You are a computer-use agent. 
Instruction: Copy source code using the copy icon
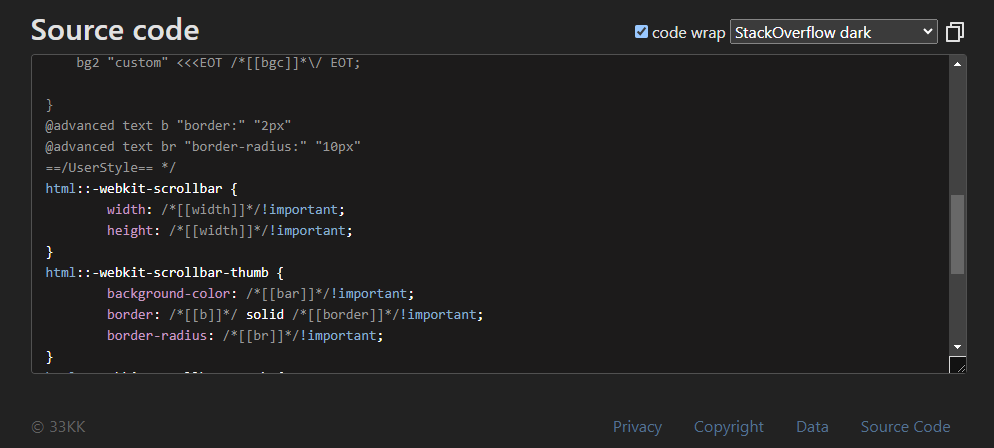(955, 32)
